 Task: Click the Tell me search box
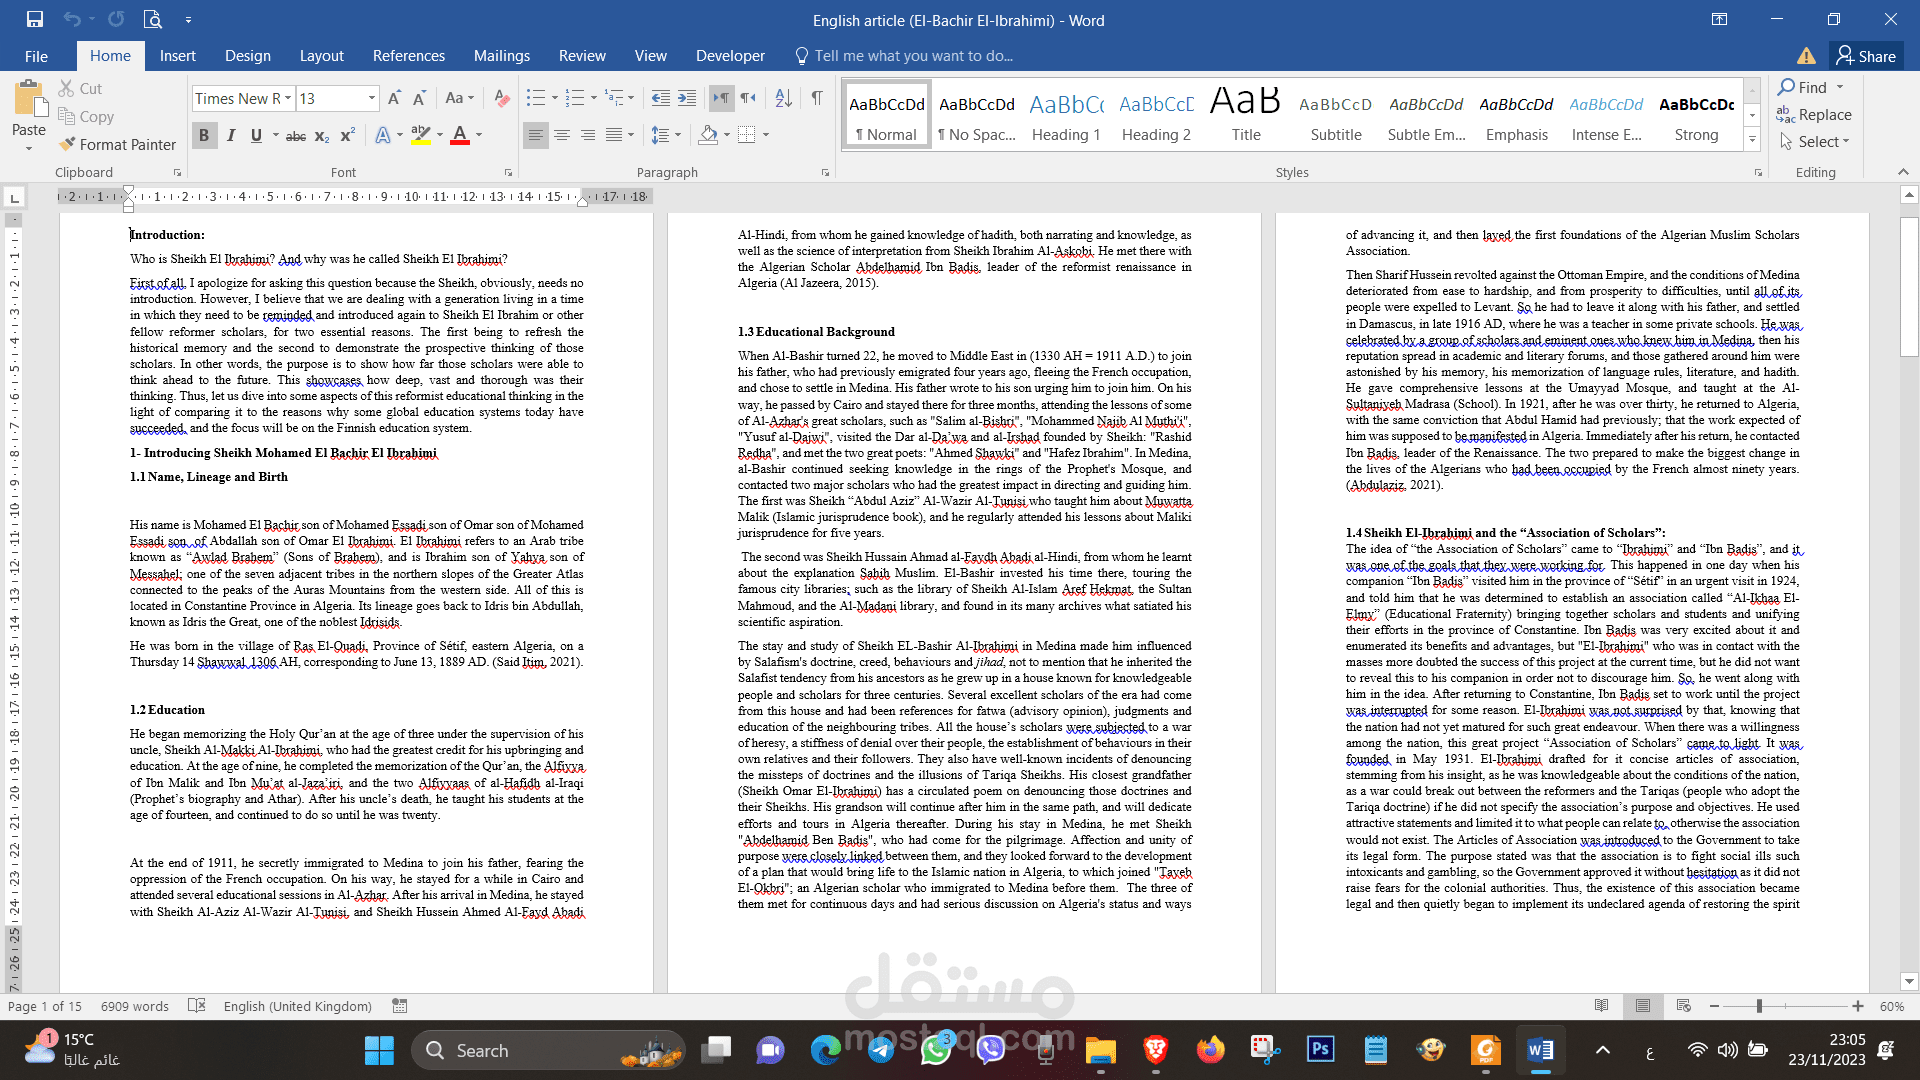(905, 56)
